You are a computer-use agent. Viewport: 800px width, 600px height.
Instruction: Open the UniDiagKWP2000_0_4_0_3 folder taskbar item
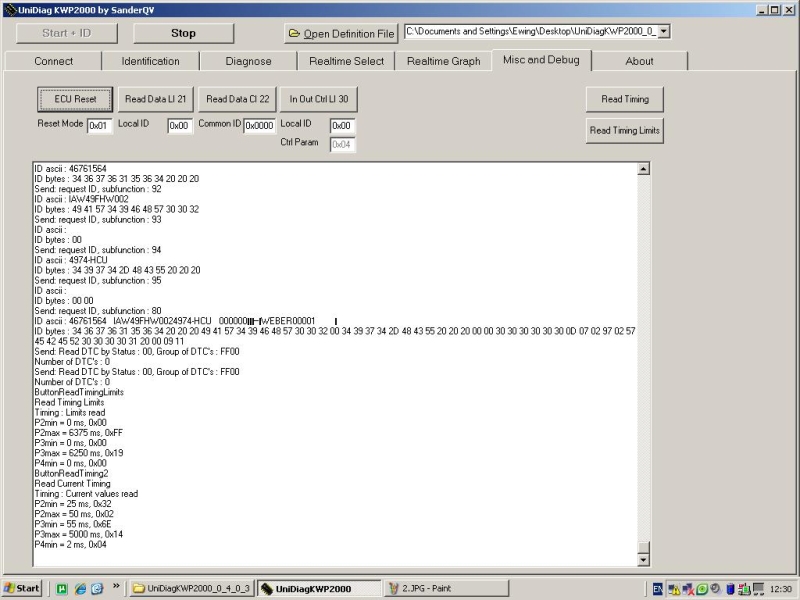(191, 588)
